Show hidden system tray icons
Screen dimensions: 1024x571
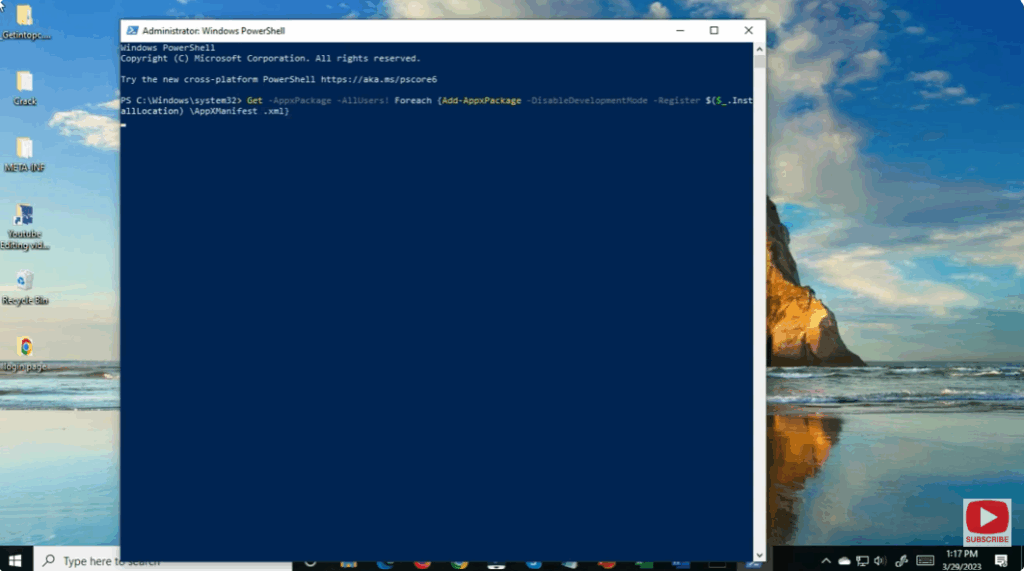pyautogui.click(x=825, y=561)
